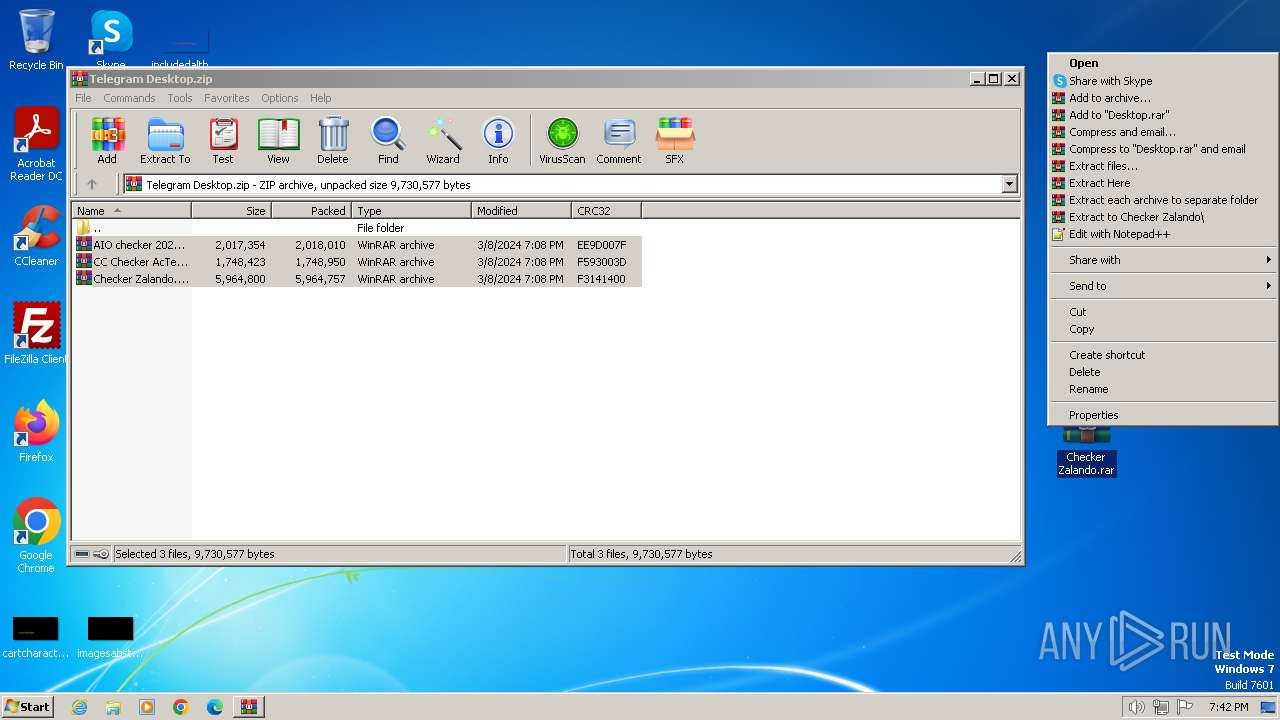This screenshot has width=1280, height=720.
Task: Choose Compress to "Desktop.rar" and email
Action: coord(1162,149)
